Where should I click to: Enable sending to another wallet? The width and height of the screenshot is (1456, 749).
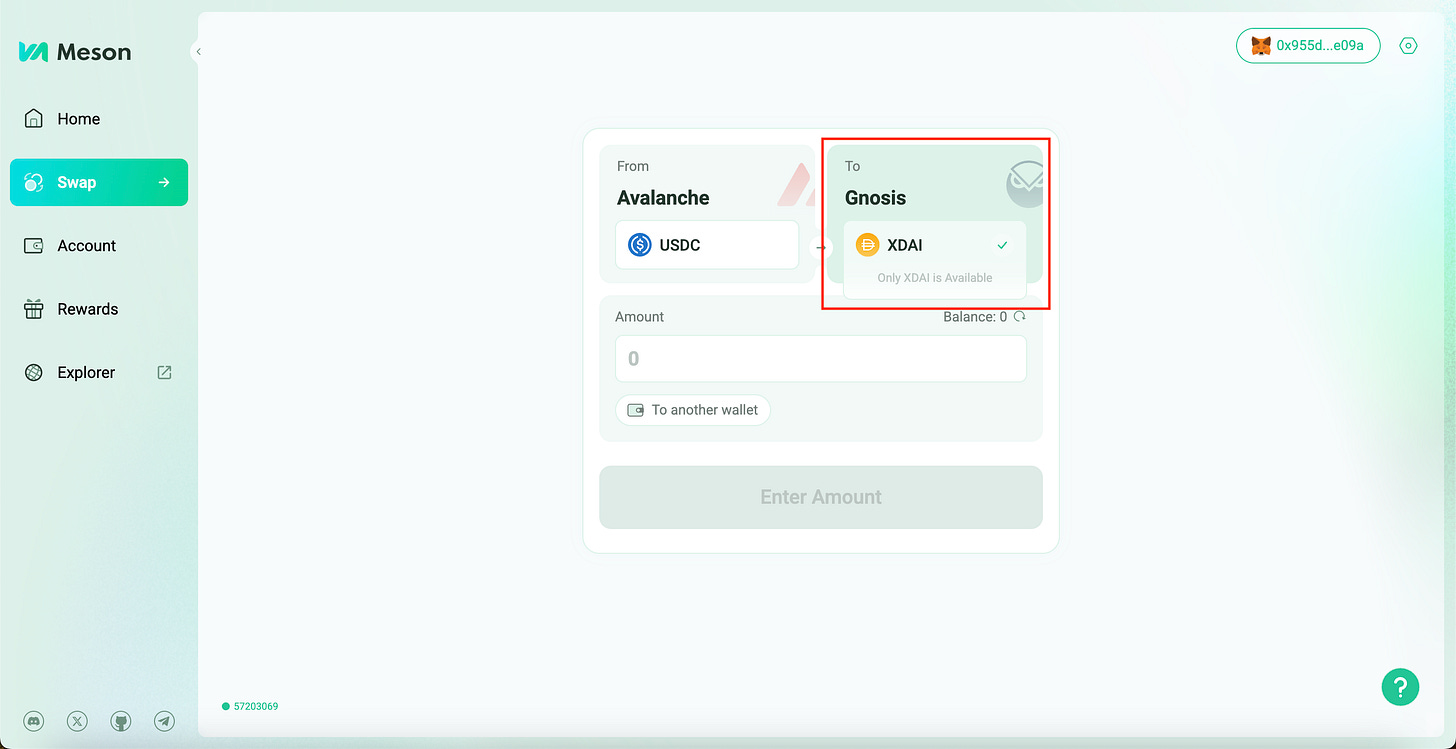pyautogui.click(x=693, y=410)
